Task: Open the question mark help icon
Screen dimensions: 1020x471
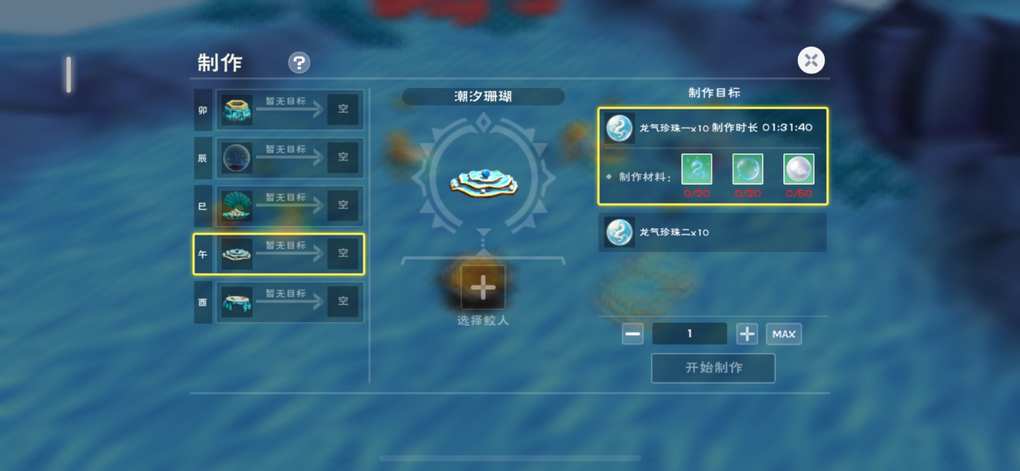Action: point(299,63)
